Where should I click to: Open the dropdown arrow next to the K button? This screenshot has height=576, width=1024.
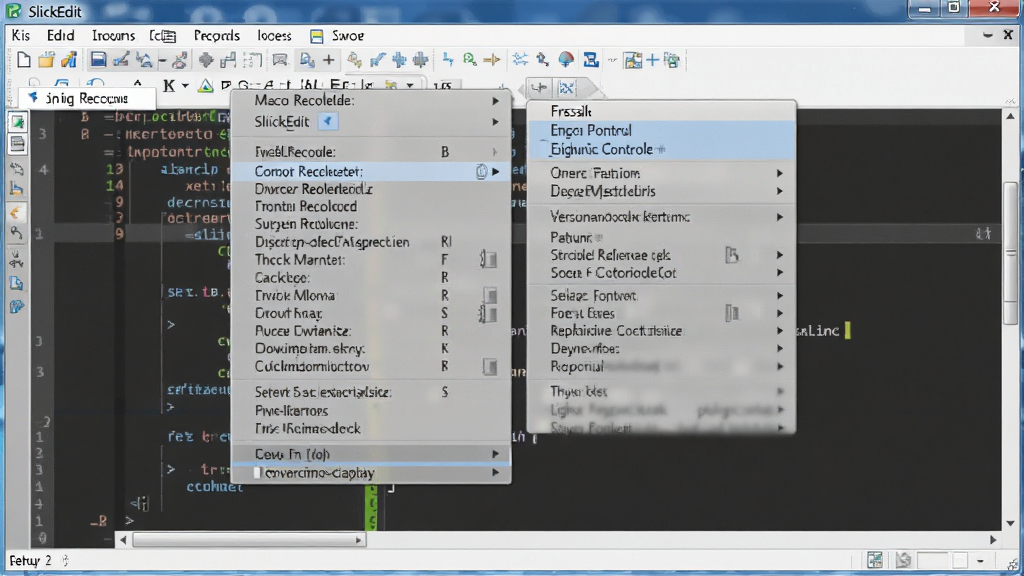tap(185, 86)
